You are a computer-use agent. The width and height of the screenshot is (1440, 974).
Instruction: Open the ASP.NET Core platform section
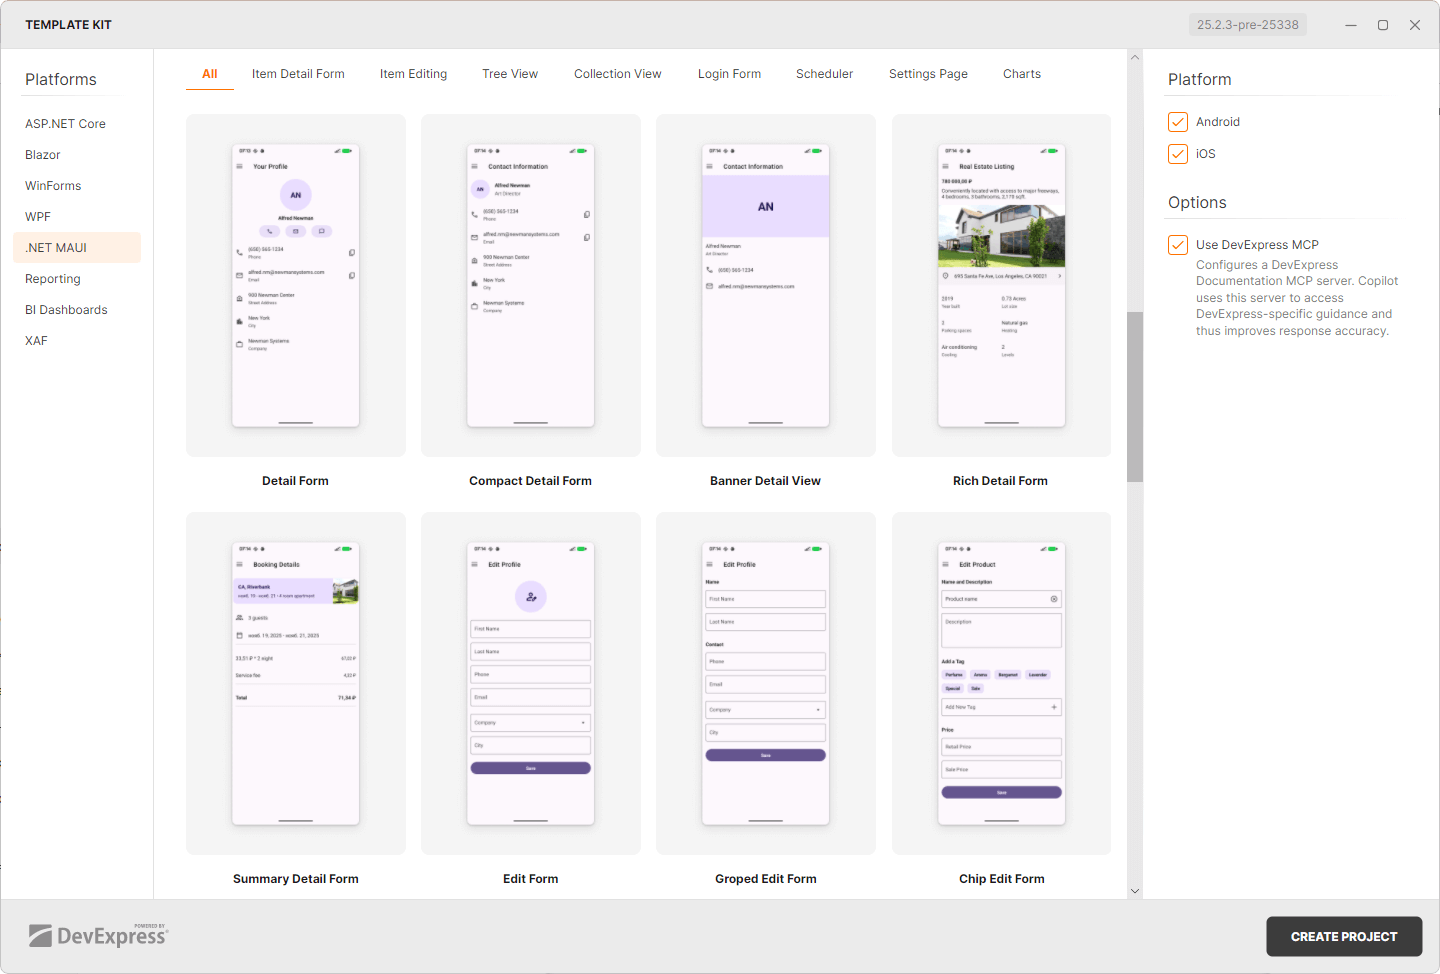point(65,123)
